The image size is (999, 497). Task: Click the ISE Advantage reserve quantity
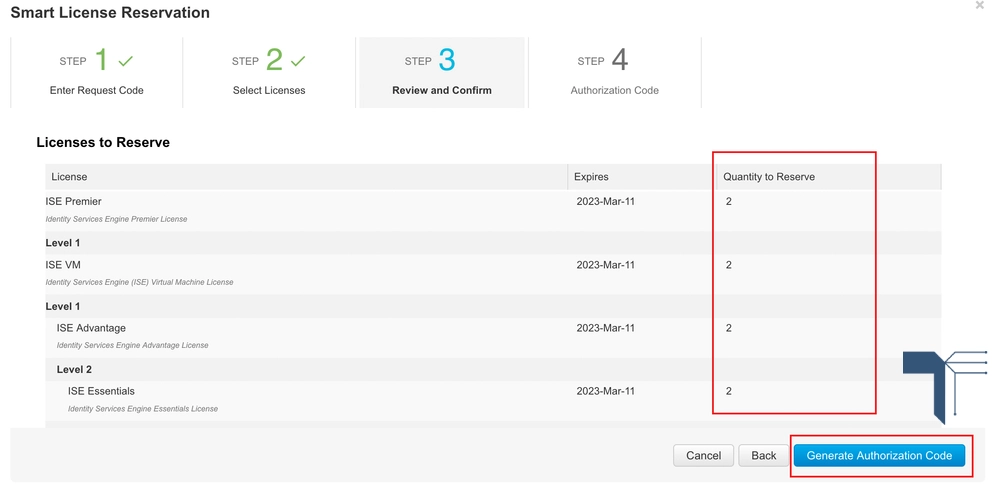click(x=729, y=328)
